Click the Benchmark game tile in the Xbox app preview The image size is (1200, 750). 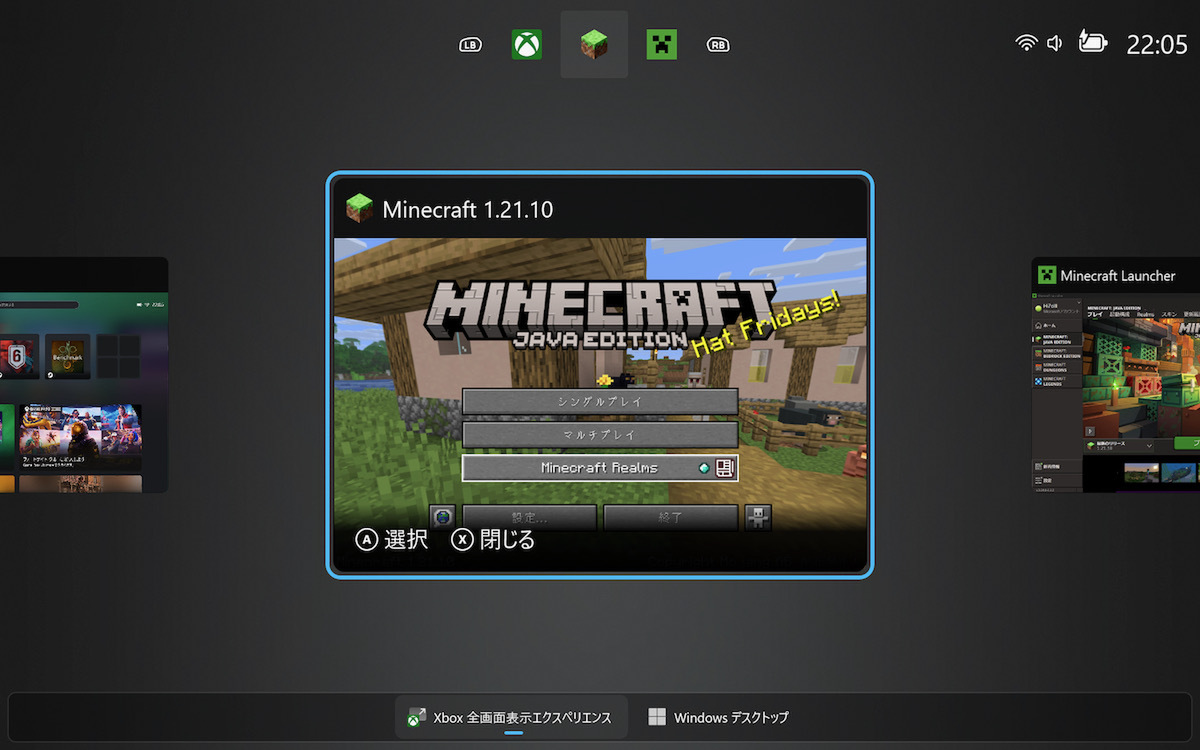point(68,356)
